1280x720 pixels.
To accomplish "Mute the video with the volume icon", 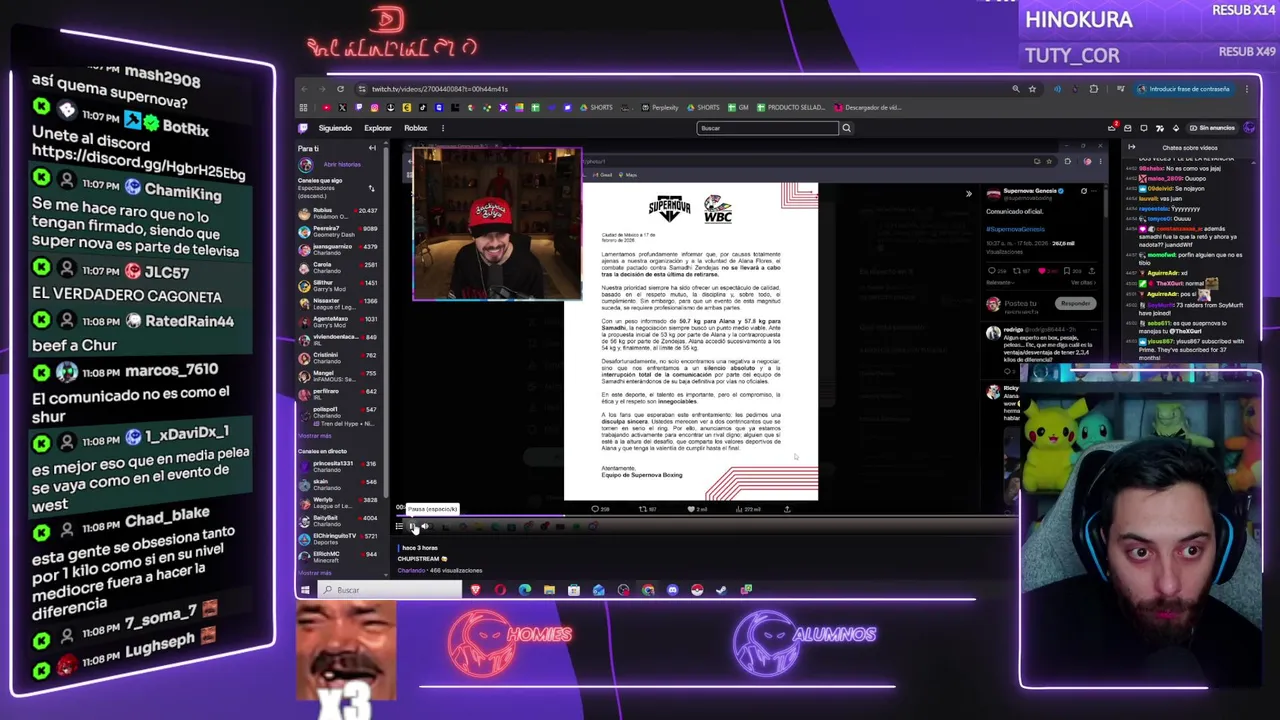I will [x=425, y=526].
